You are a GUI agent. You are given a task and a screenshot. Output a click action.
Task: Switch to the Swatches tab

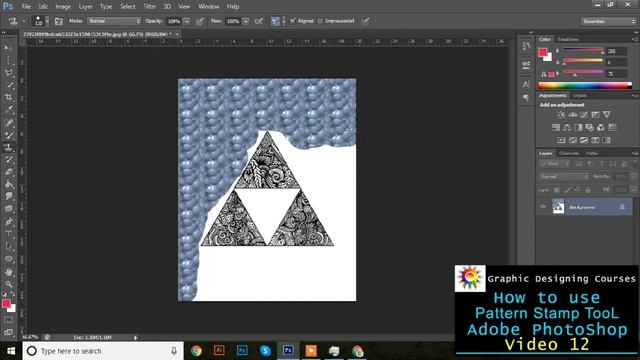click(x=568, y=40)
